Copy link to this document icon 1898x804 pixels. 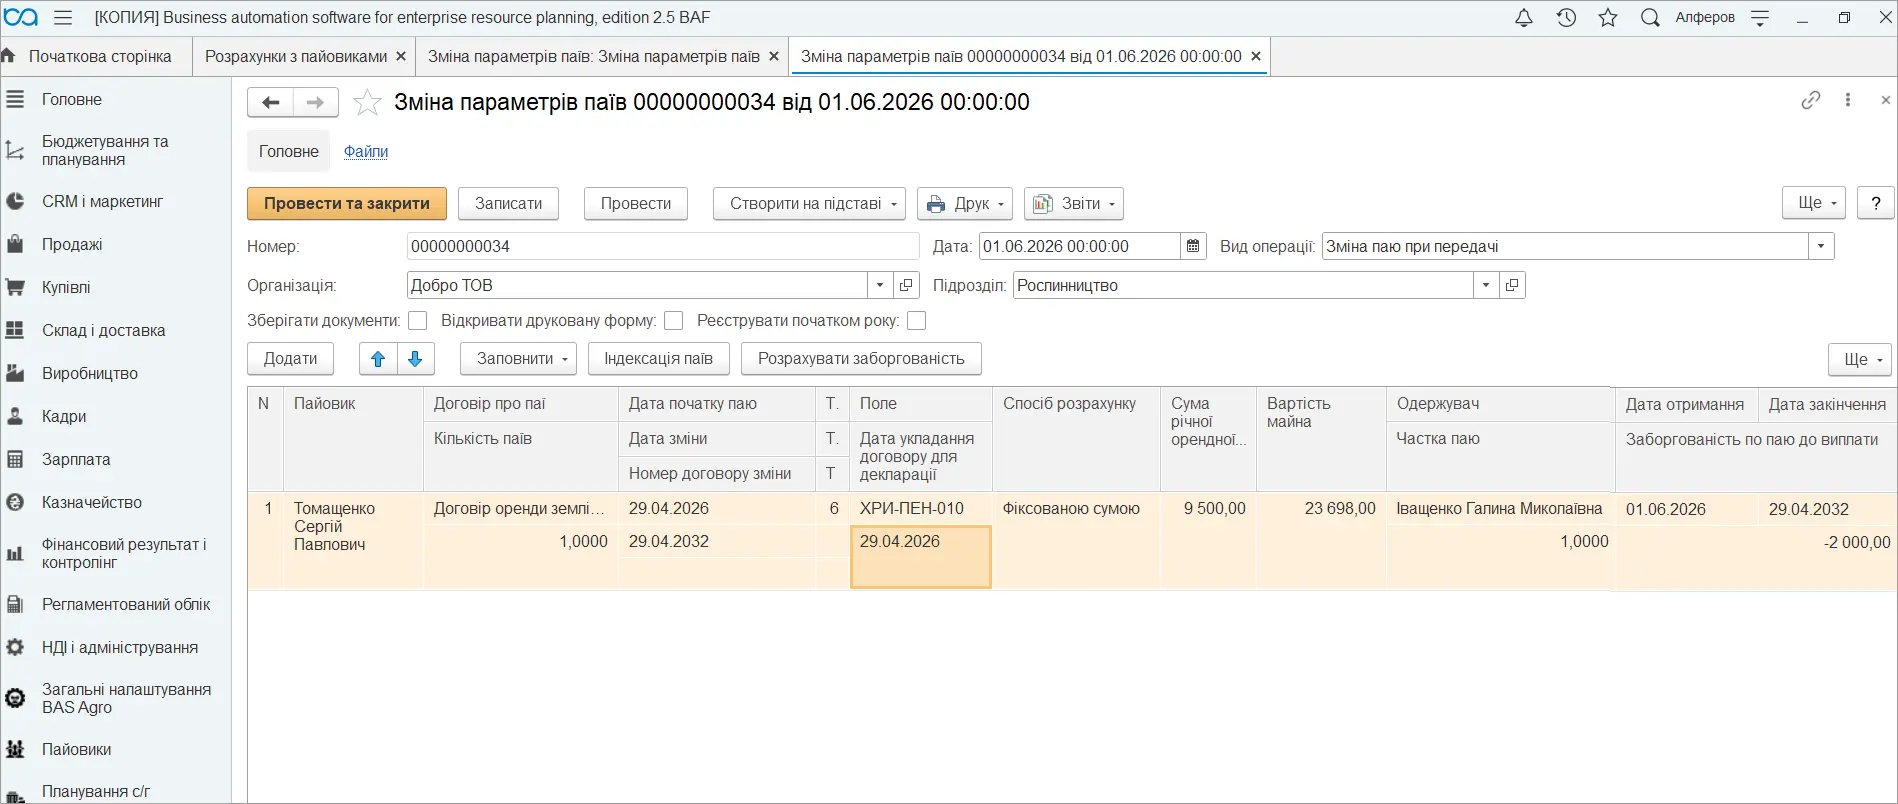[1810, 100]
